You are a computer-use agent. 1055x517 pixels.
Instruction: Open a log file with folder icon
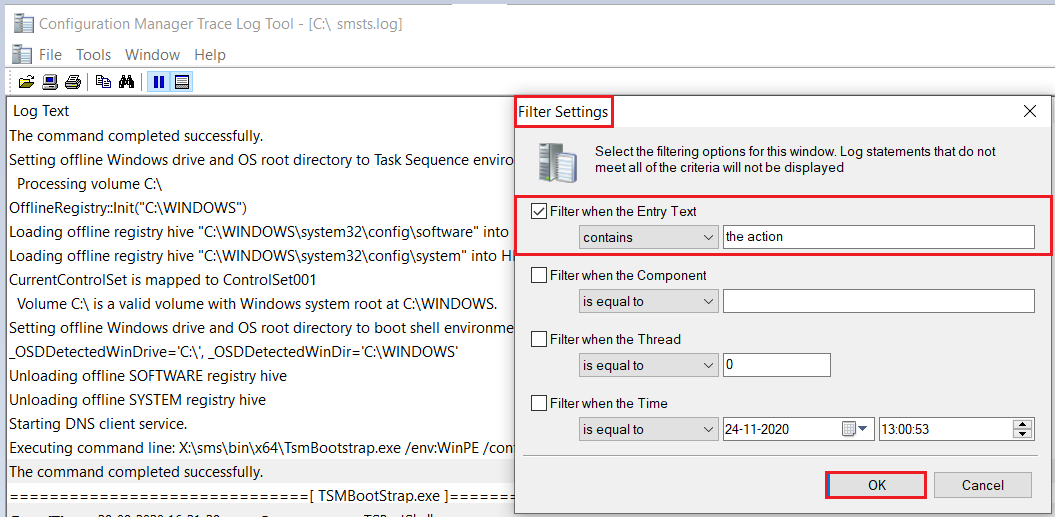pyautogui.click(x=26, y=82)
